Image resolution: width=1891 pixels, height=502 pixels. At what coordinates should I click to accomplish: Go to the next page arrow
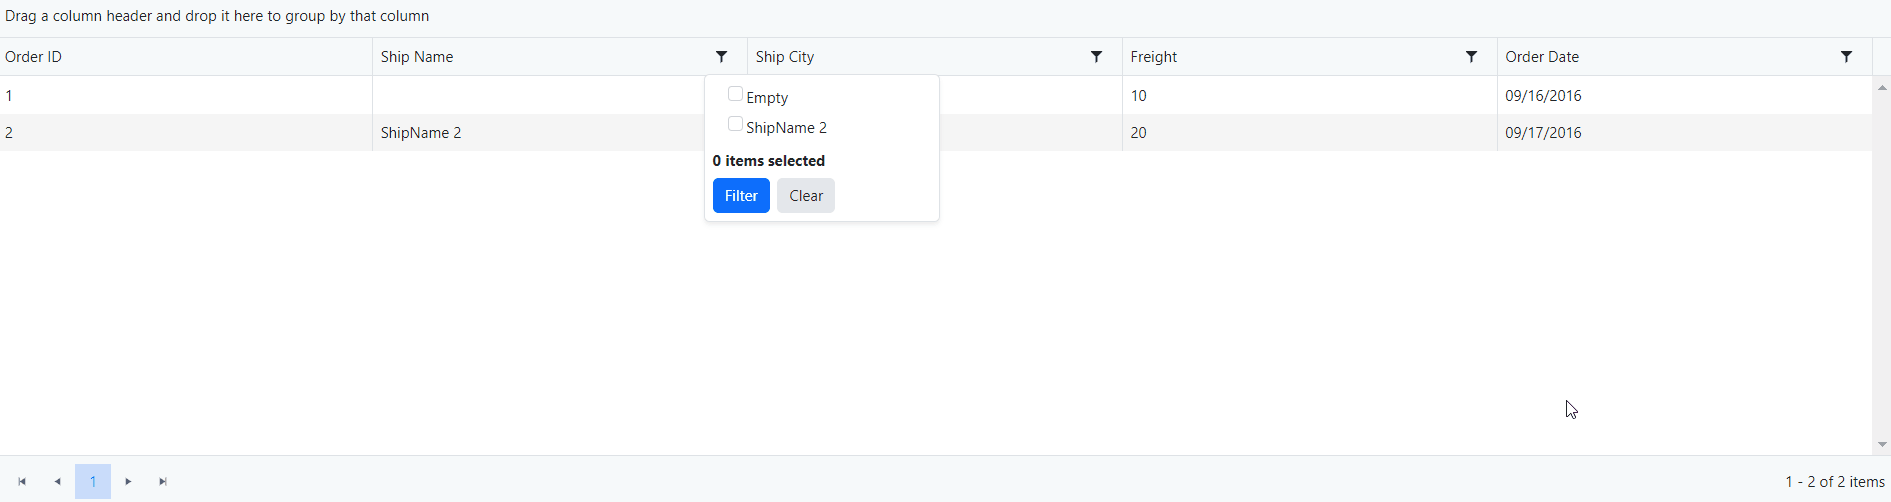click(128, 482)
